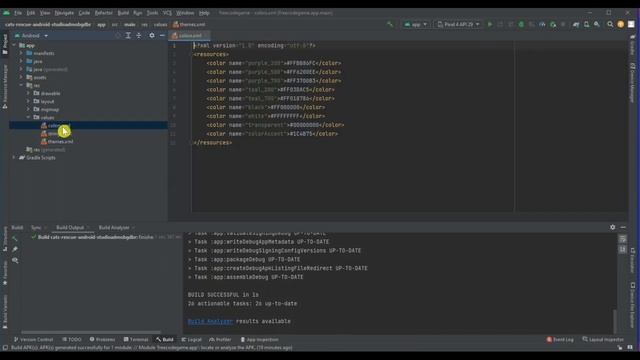Click the Build panel green hammer rebuild icon

point(15,238)
